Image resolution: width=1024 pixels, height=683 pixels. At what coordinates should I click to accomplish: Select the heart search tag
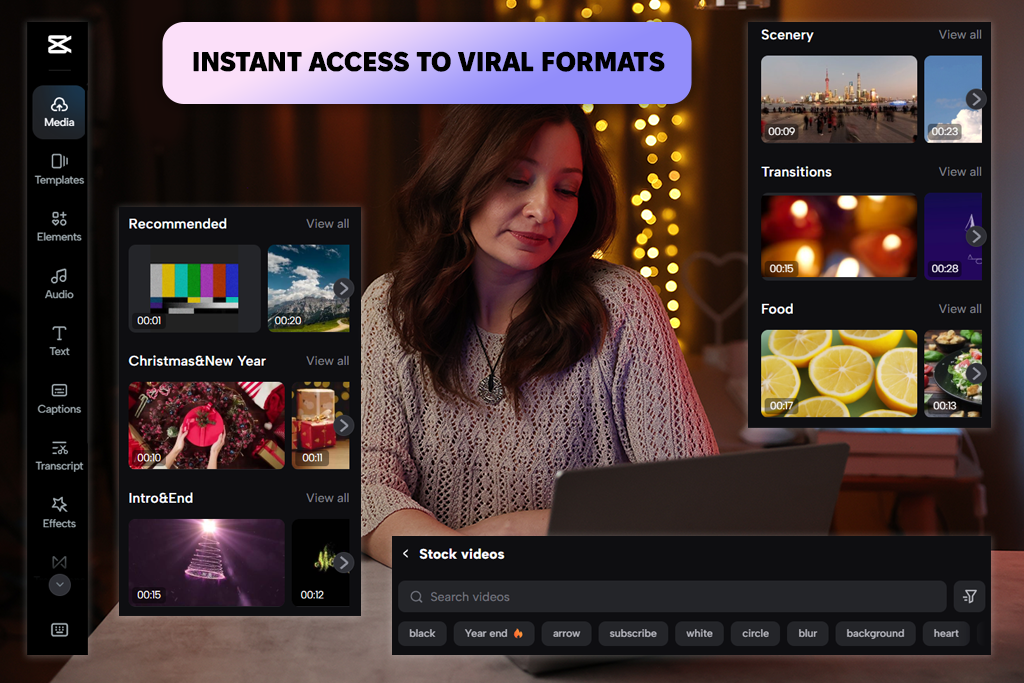pyautogui.click(x=946, y=633)
